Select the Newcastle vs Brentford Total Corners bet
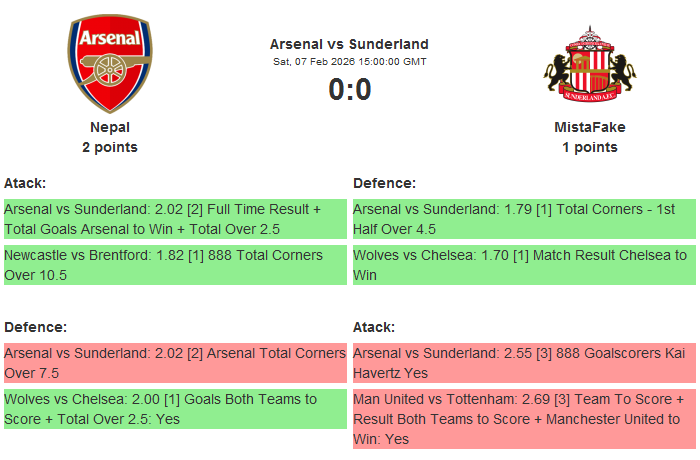700x460 pixels. pos(174,265)
